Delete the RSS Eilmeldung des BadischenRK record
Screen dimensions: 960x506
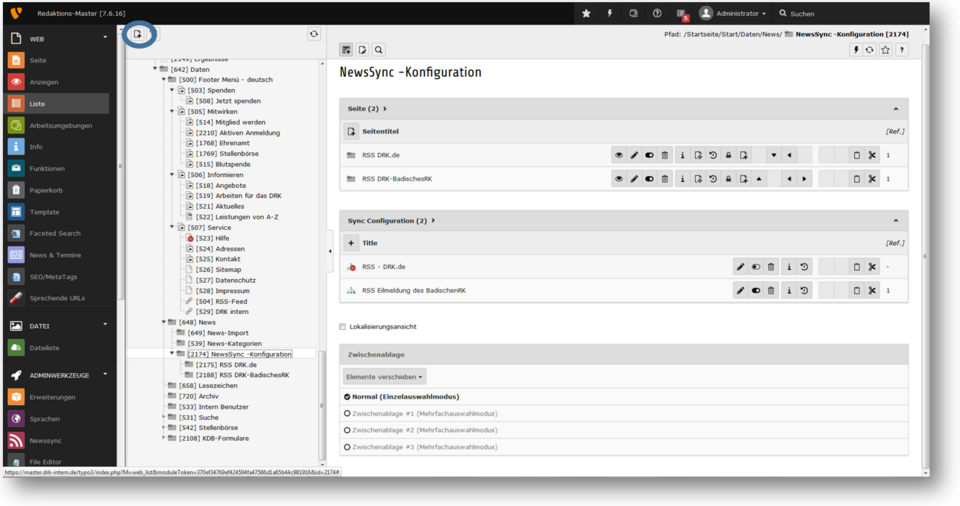(771, 290)
